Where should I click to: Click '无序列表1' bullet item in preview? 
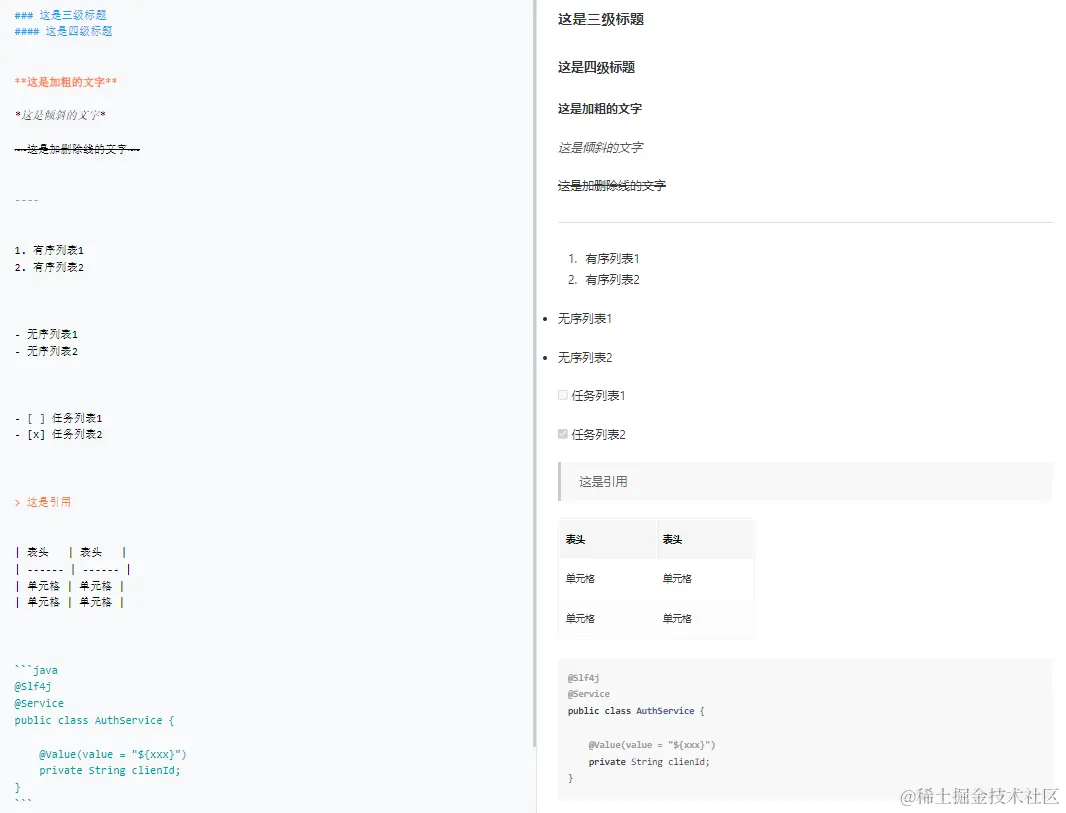[x=585, y=319]
